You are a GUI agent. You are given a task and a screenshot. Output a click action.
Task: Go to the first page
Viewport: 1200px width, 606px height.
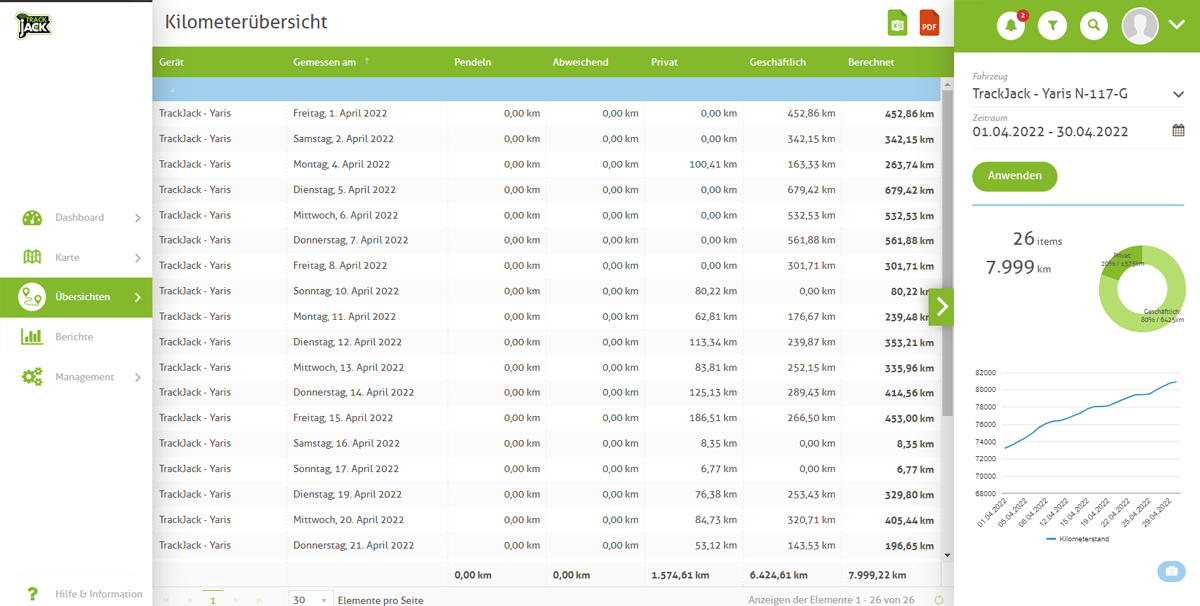point(166,600)
